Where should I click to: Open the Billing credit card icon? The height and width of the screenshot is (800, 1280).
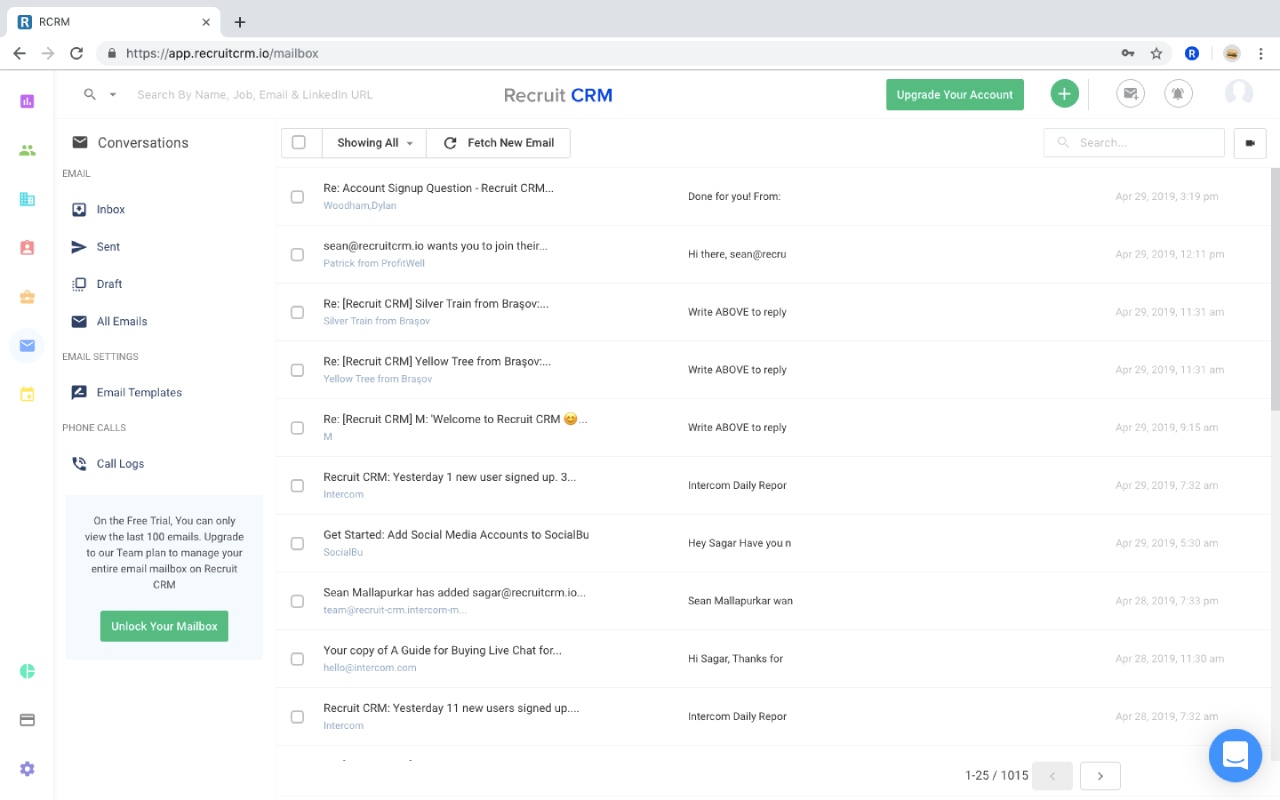[x=27, y=720]
